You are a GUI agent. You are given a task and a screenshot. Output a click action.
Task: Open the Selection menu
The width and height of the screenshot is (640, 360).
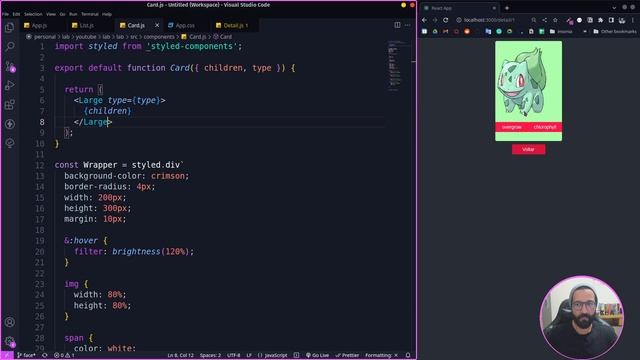(33, 14)
